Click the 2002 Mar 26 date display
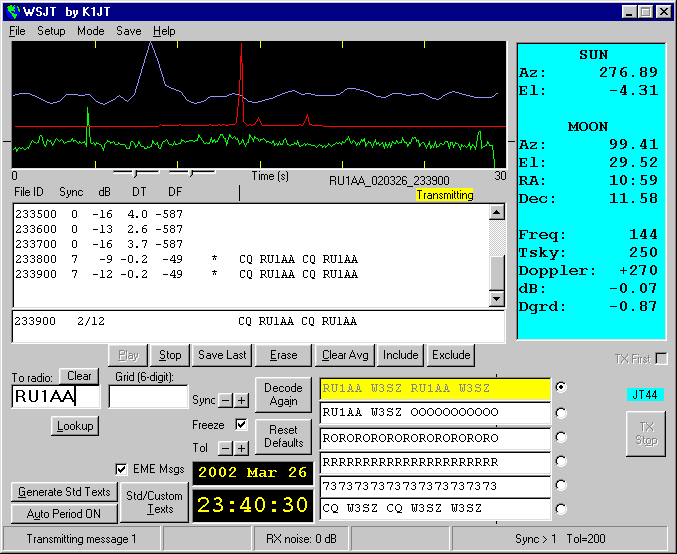Screen dimensions: 677x554 tap(253, 473)
